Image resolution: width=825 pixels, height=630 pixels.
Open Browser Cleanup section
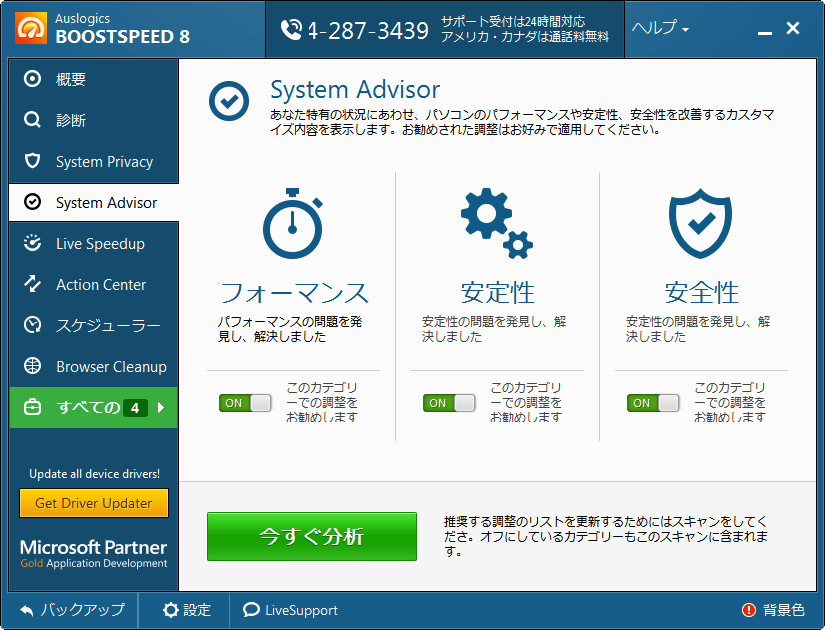click(x=94, y=367)
